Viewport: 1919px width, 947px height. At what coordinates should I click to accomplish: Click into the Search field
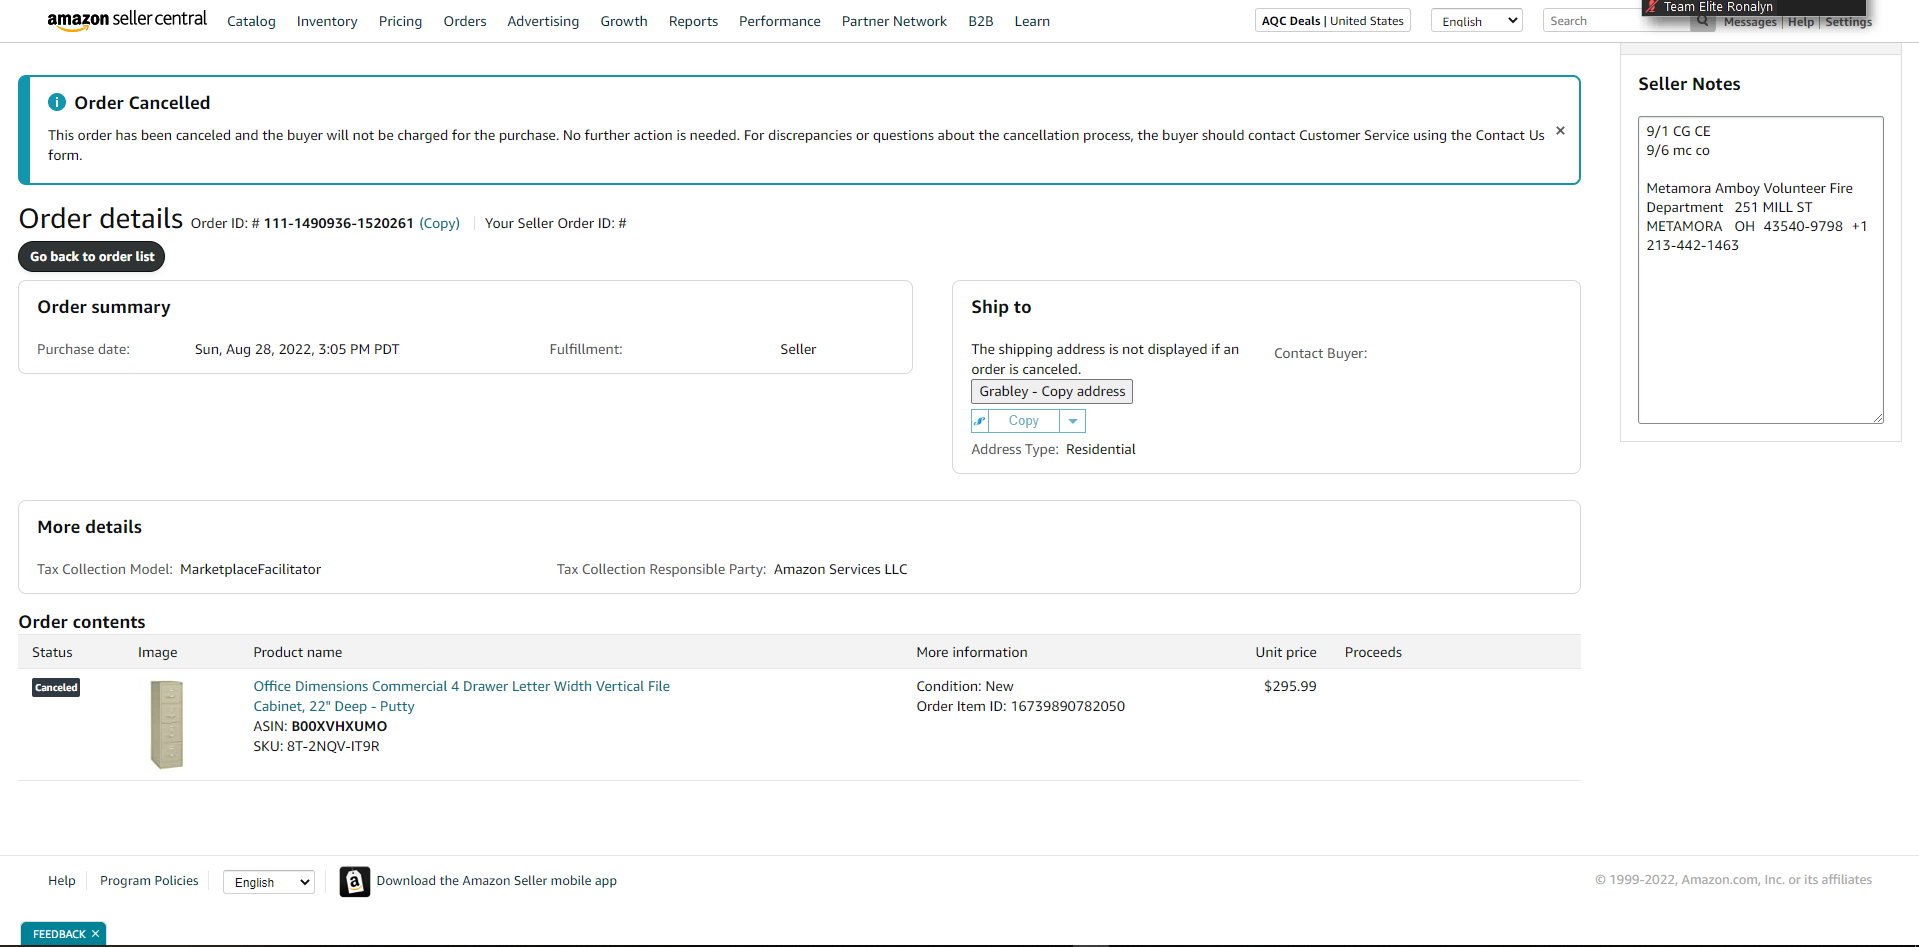[1617, 21]
